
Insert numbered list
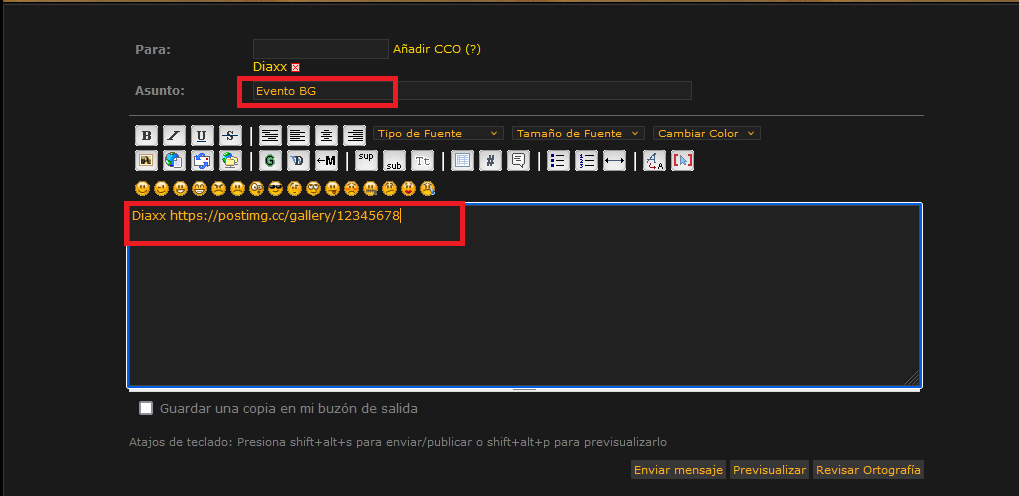click(x=586, y=160)
